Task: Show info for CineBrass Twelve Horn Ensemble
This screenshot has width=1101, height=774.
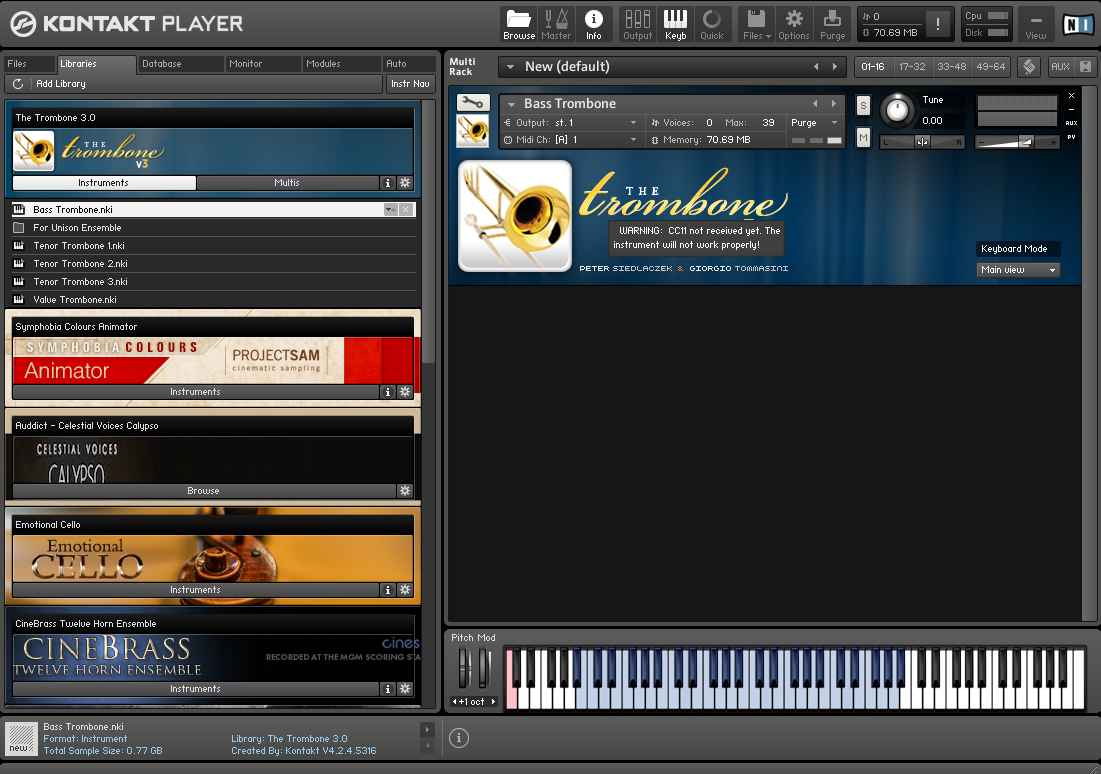Action: coord(388,689)
